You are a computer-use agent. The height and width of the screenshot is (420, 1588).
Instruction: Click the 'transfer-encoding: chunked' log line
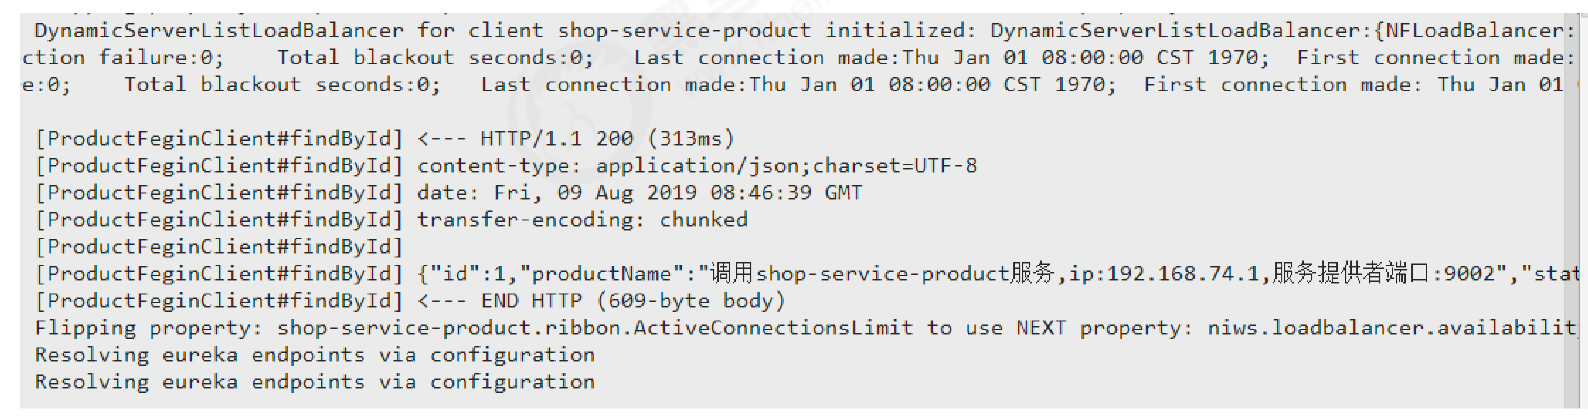582,219
